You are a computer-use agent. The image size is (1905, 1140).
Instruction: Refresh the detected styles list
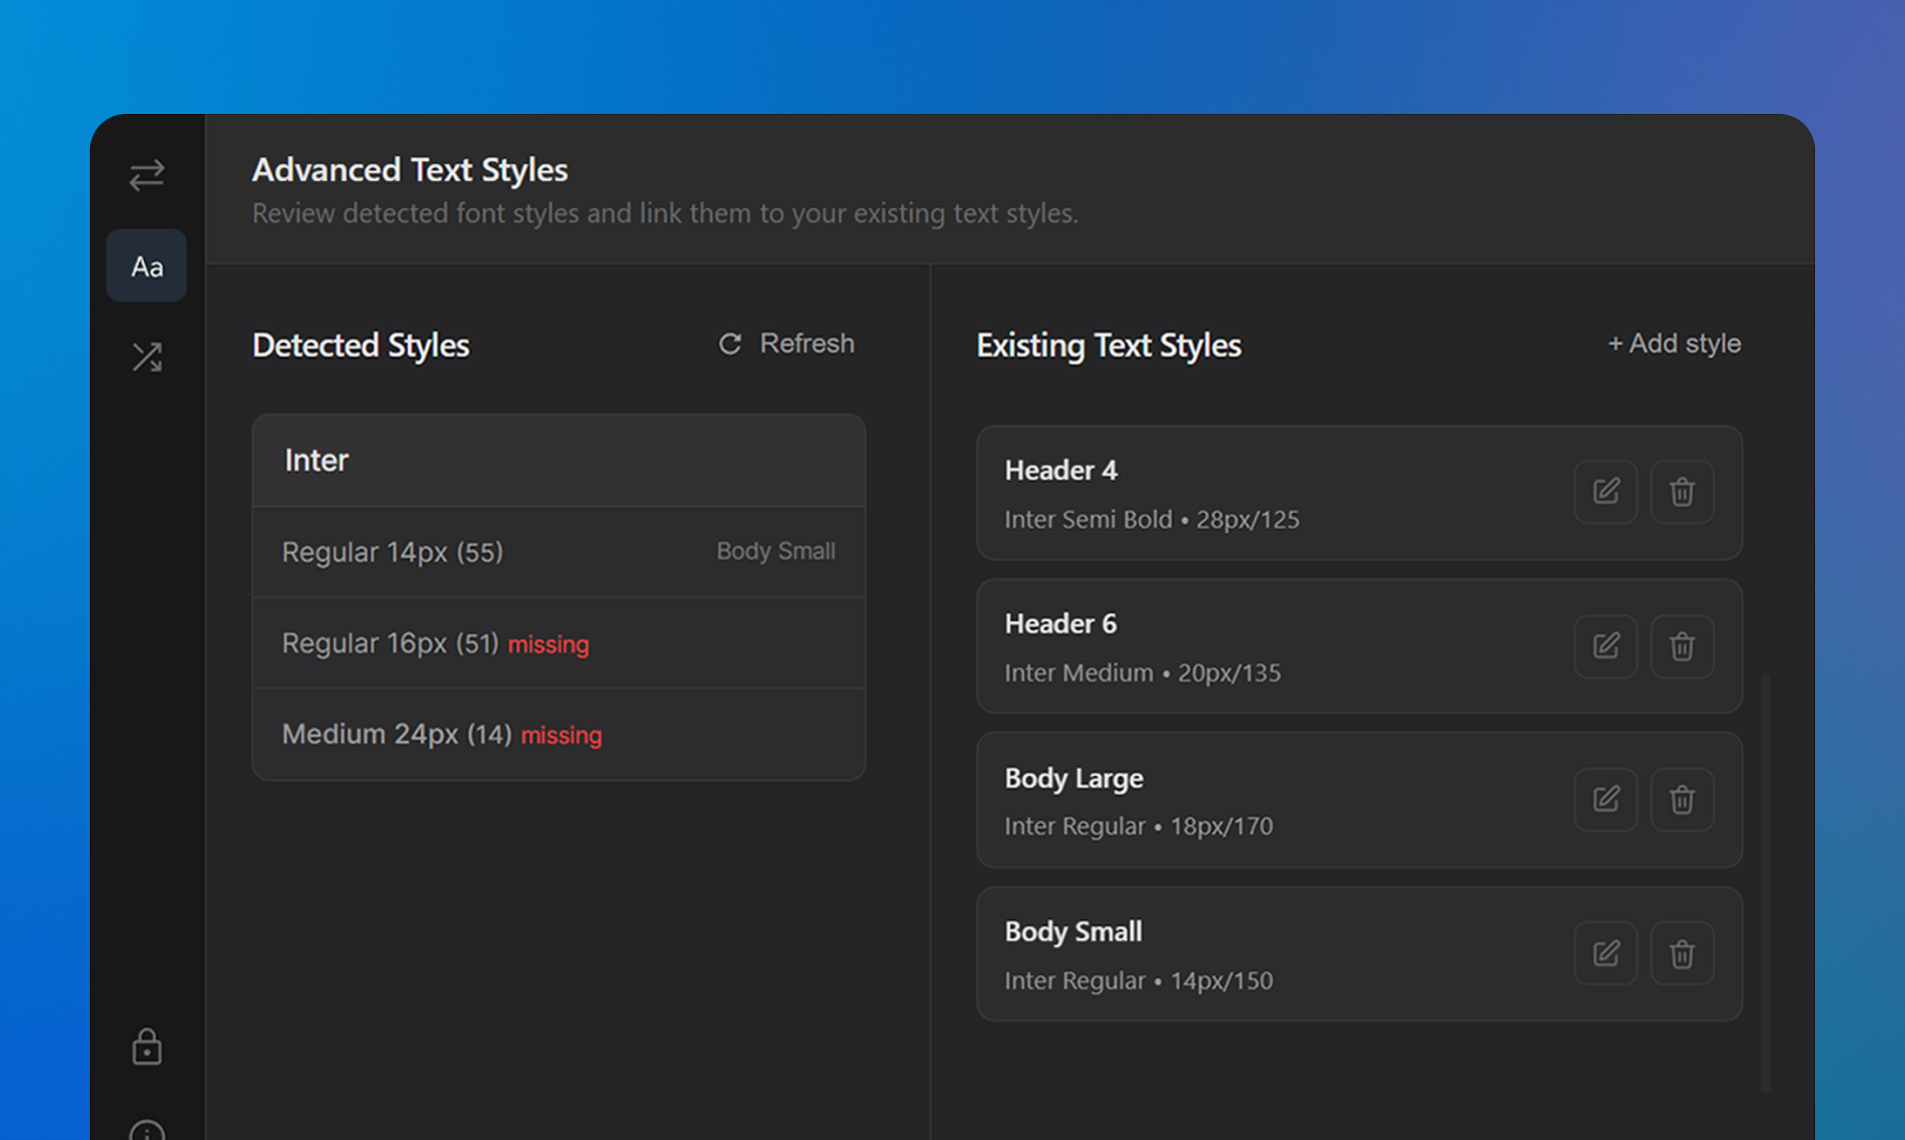click(786, 344)
